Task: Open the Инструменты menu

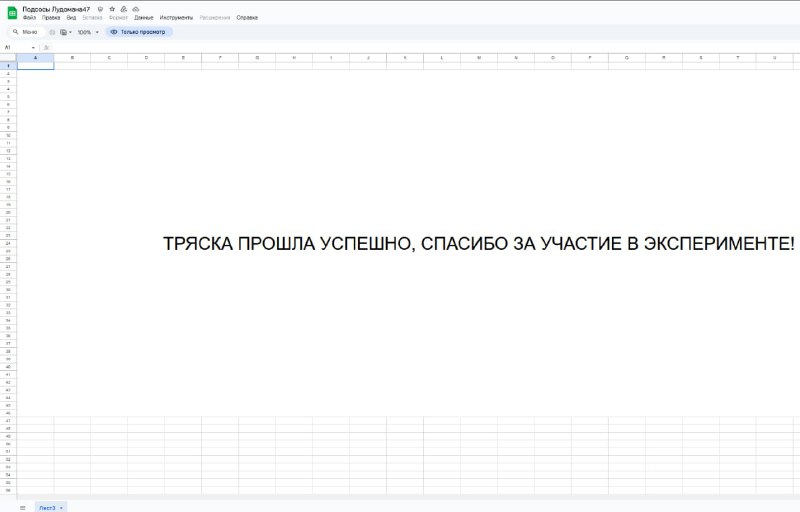Action: (x=176, y=18)
